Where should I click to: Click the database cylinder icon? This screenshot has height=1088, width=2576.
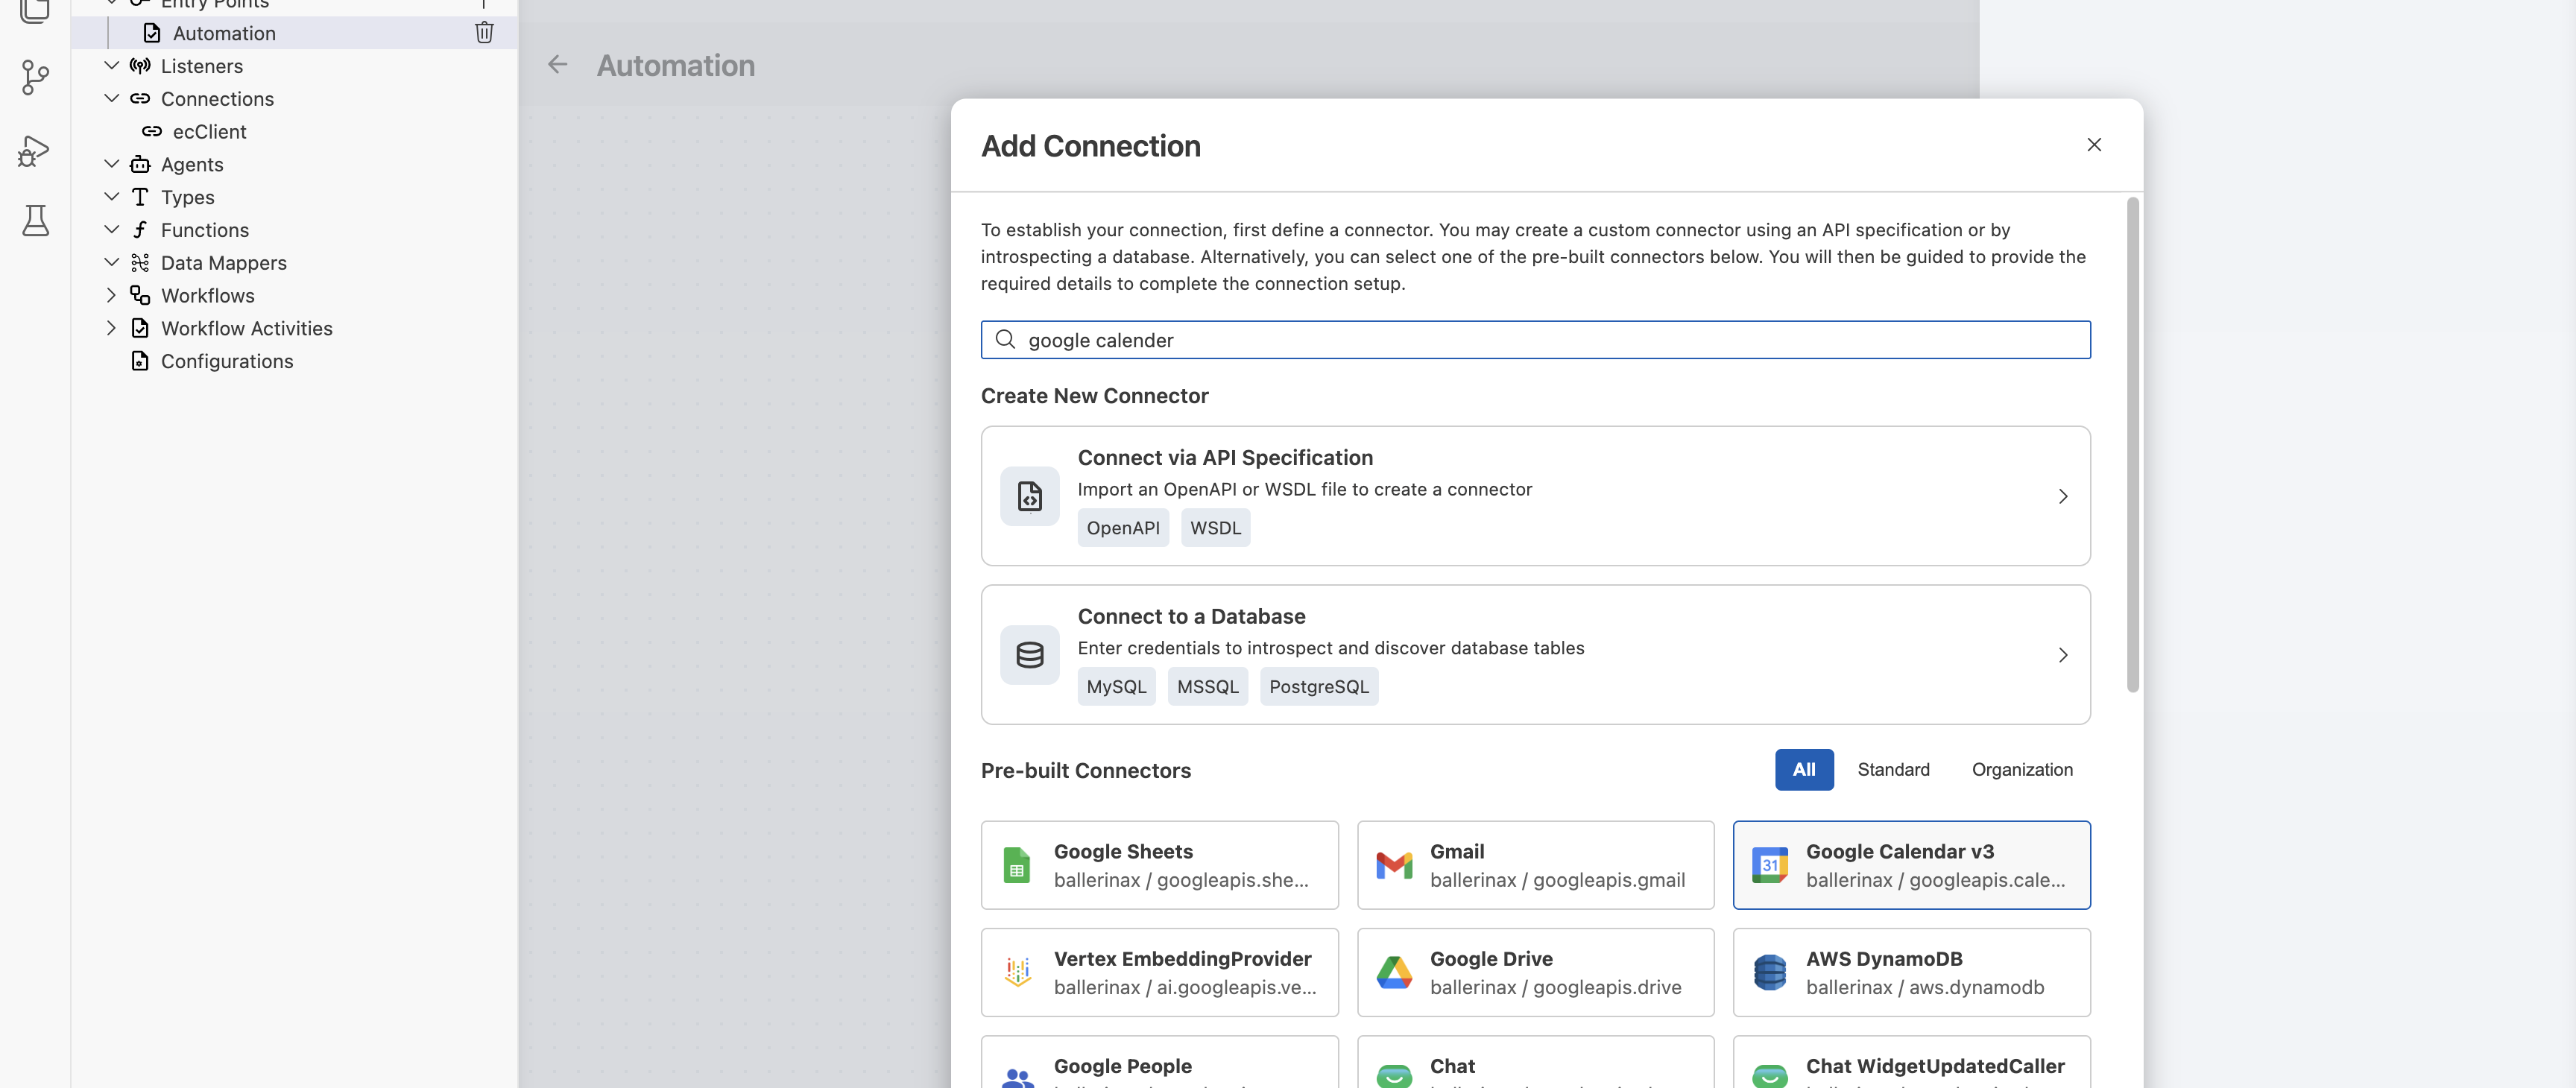tap(1029, 655)
